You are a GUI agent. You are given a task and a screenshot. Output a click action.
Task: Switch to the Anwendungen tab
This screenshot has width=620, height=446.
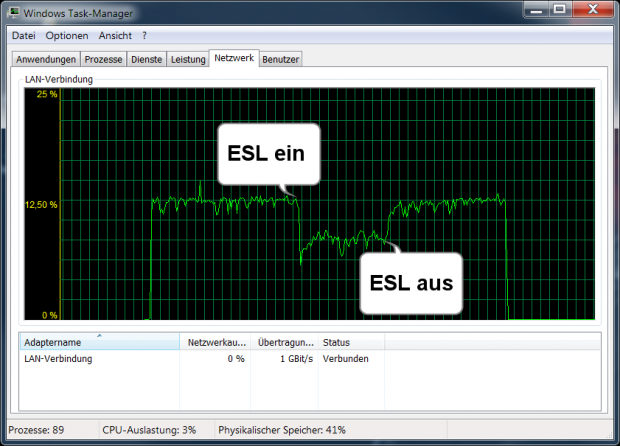tap(46, 59)
